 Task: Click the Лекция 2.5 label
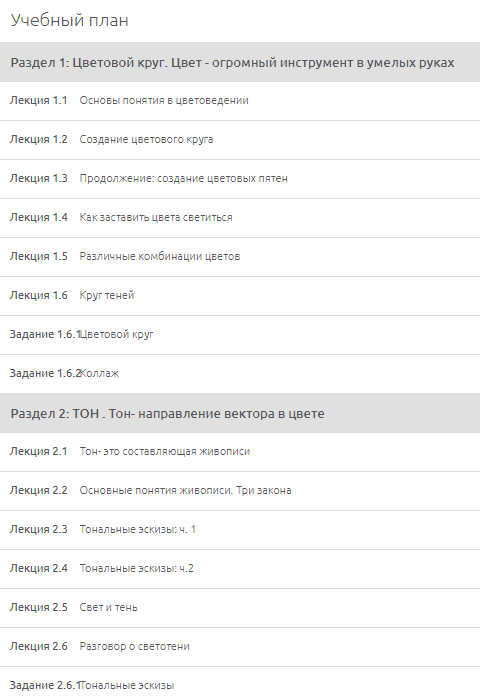click(39, 608)
